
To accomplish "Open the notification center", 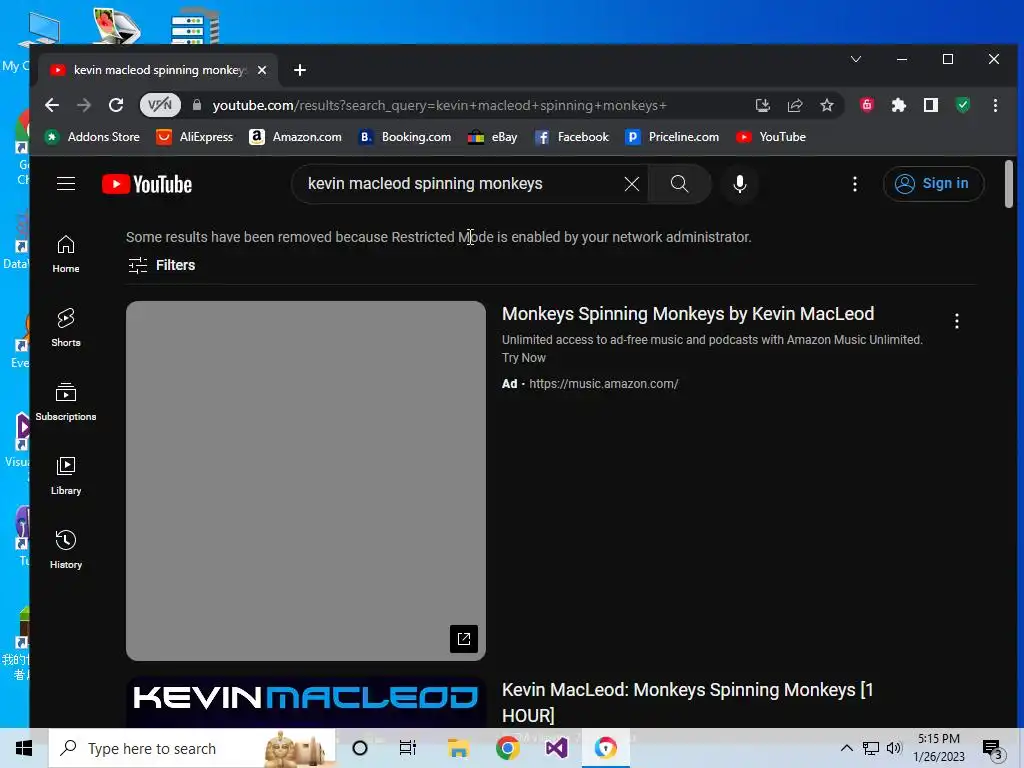I will [x=992, y=750].
